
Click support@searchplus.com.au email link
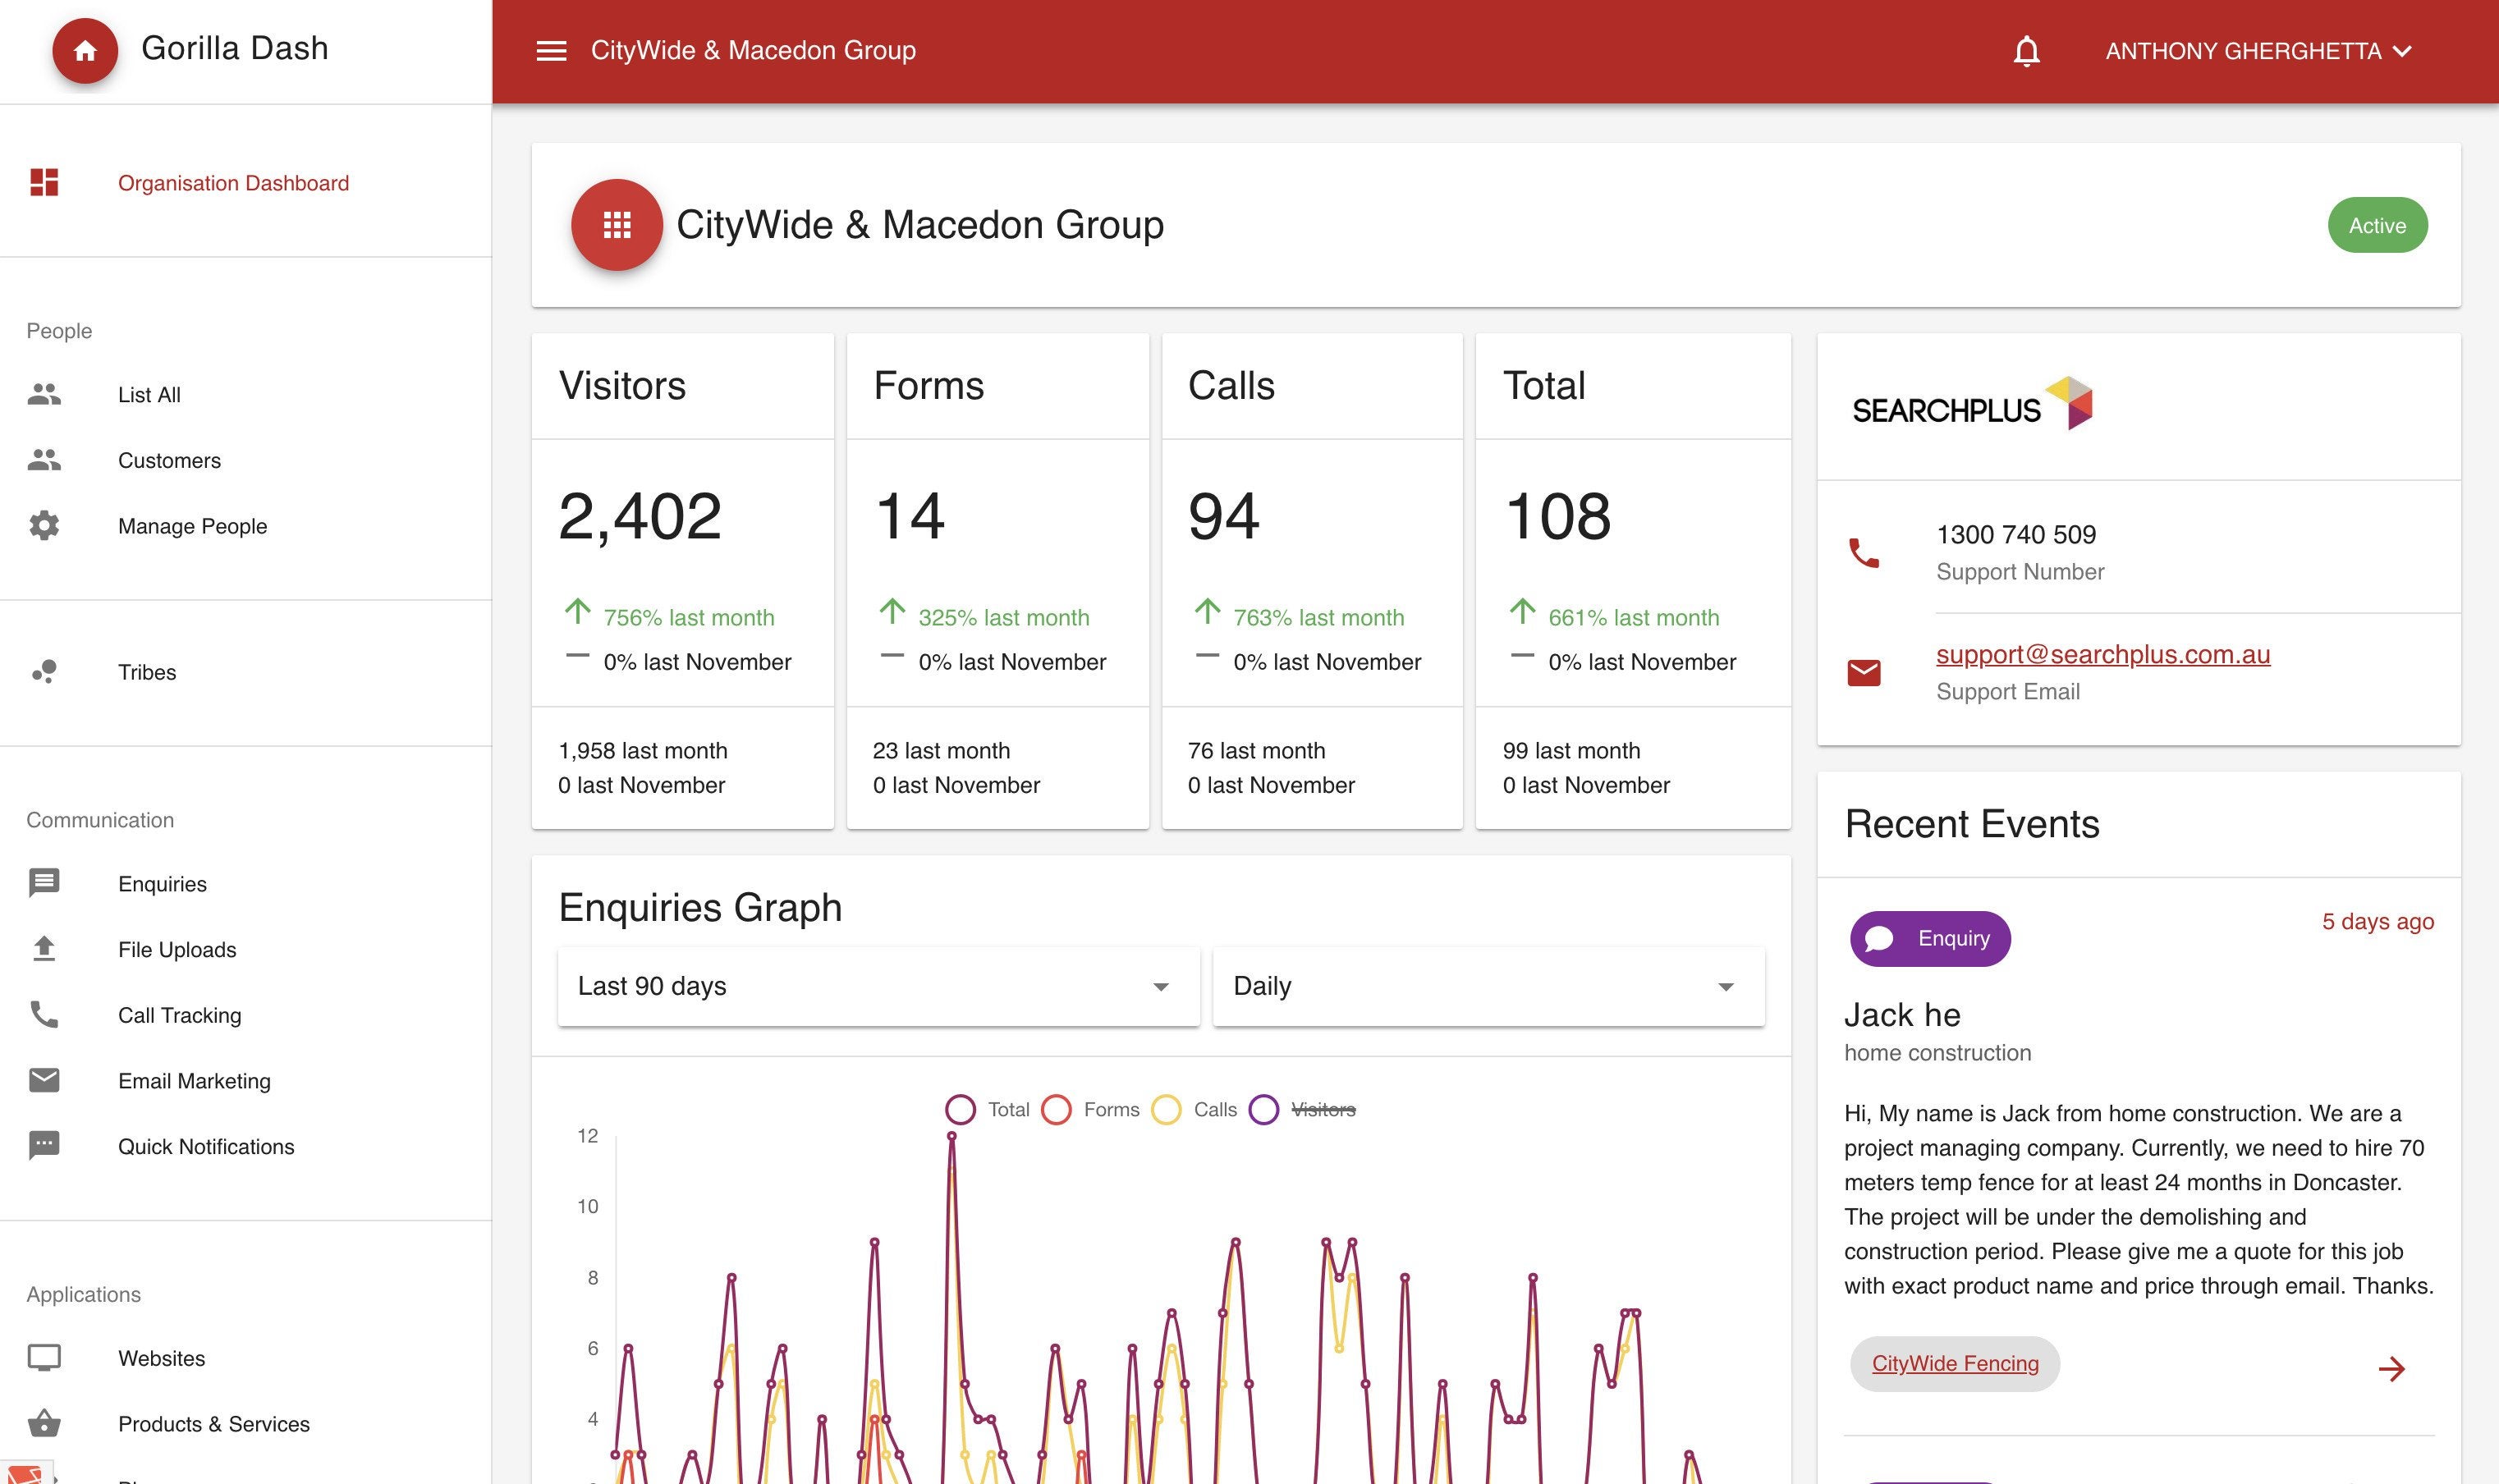click(2102, 654)
